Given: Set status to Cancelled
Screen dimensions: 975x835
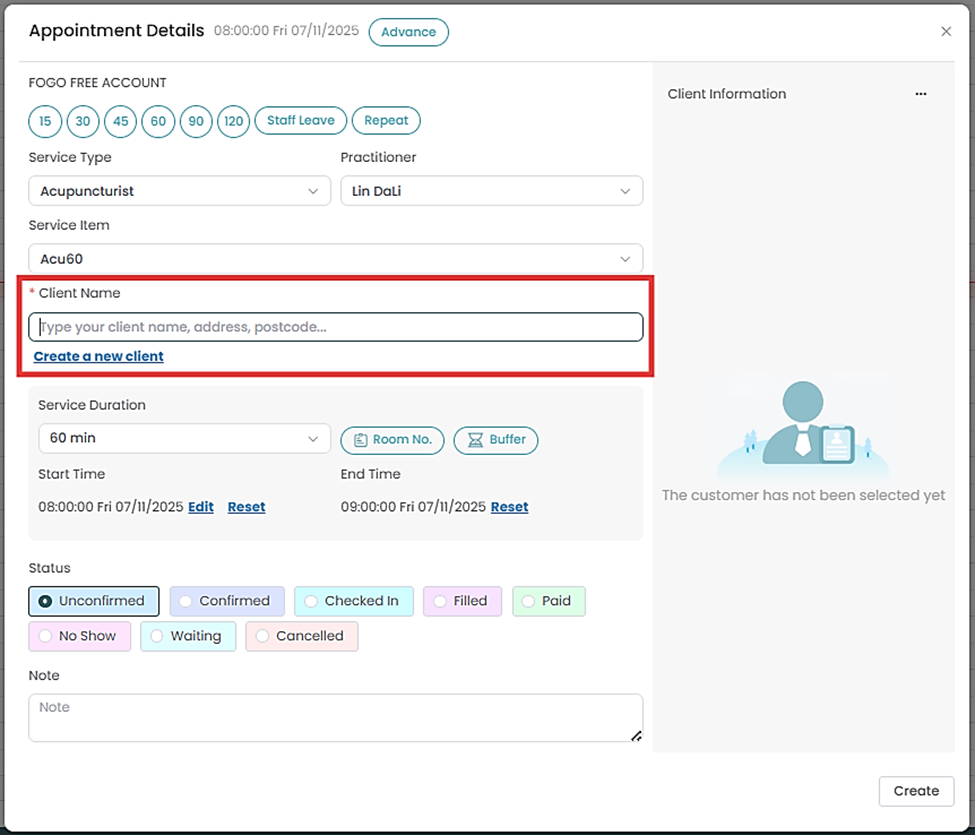Looking at the screenshot, I should pyautogui.click(x=301, y=636).
